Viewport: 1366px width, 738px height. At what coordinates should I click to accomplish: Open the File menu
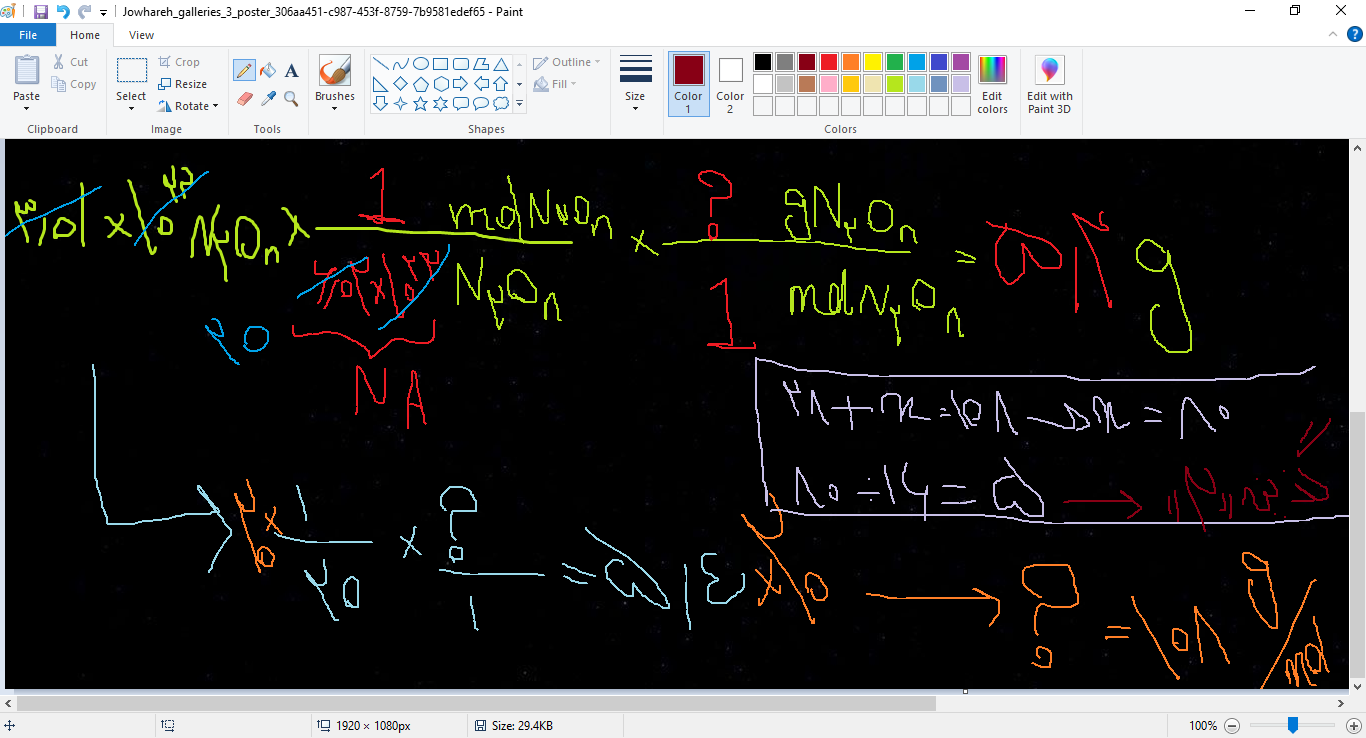(x=28, y=35)
